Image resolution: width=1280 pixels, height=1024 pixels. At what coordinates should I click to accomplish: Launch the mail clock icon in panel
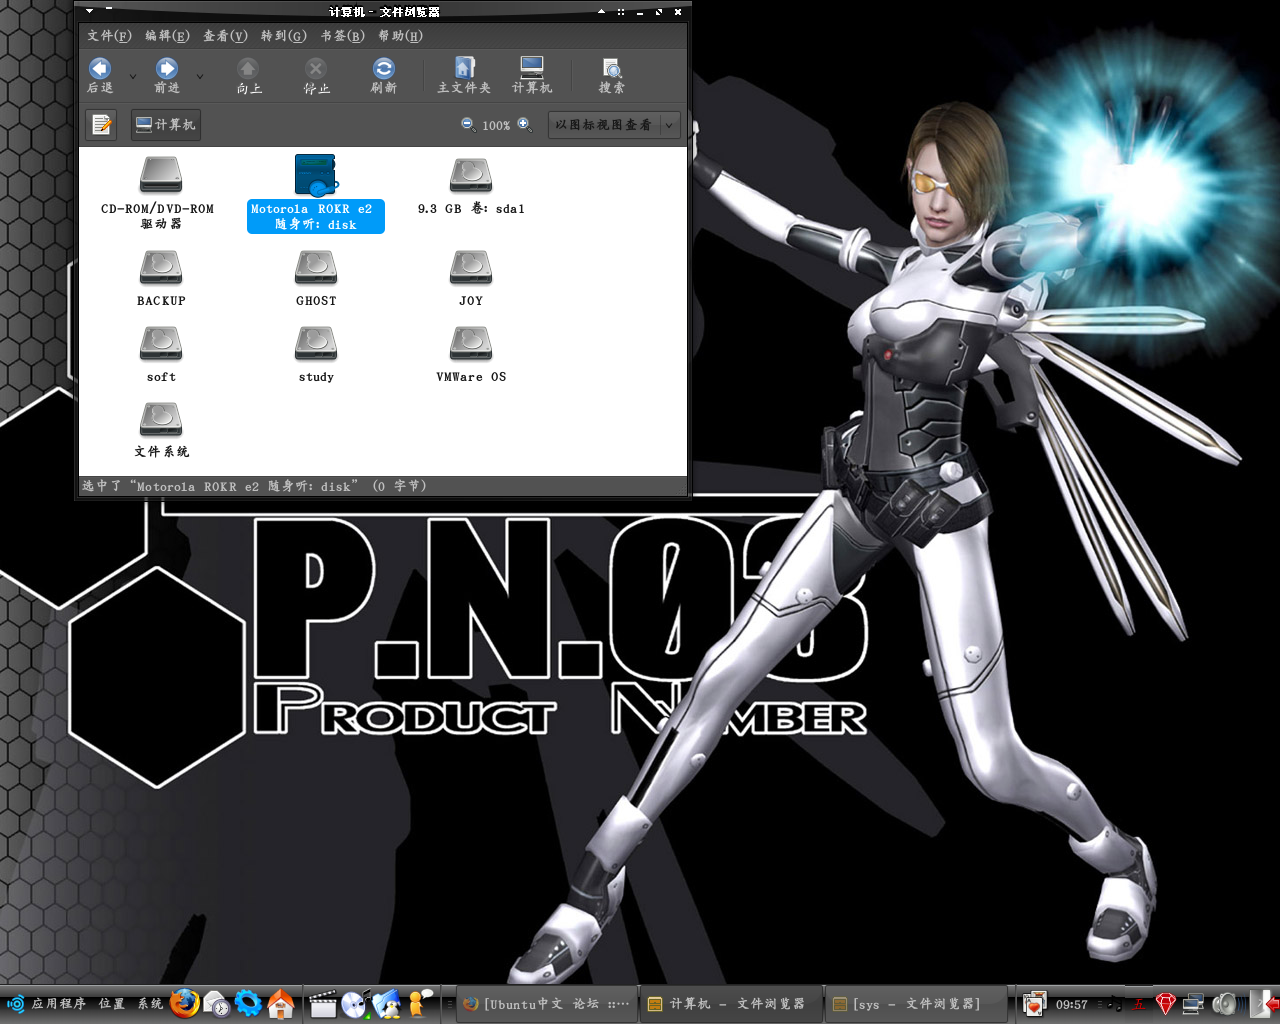tap(216, 1003)
